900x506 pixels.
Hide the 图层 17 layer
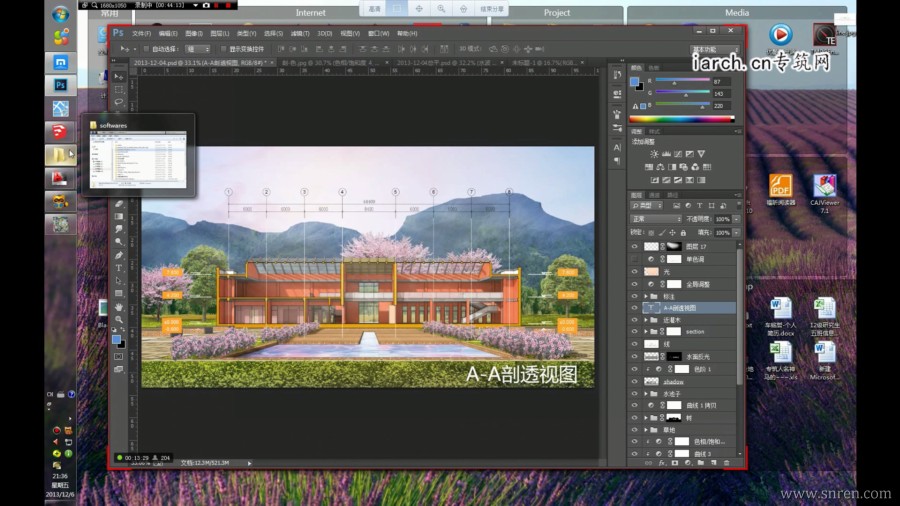tap(635, 245)
